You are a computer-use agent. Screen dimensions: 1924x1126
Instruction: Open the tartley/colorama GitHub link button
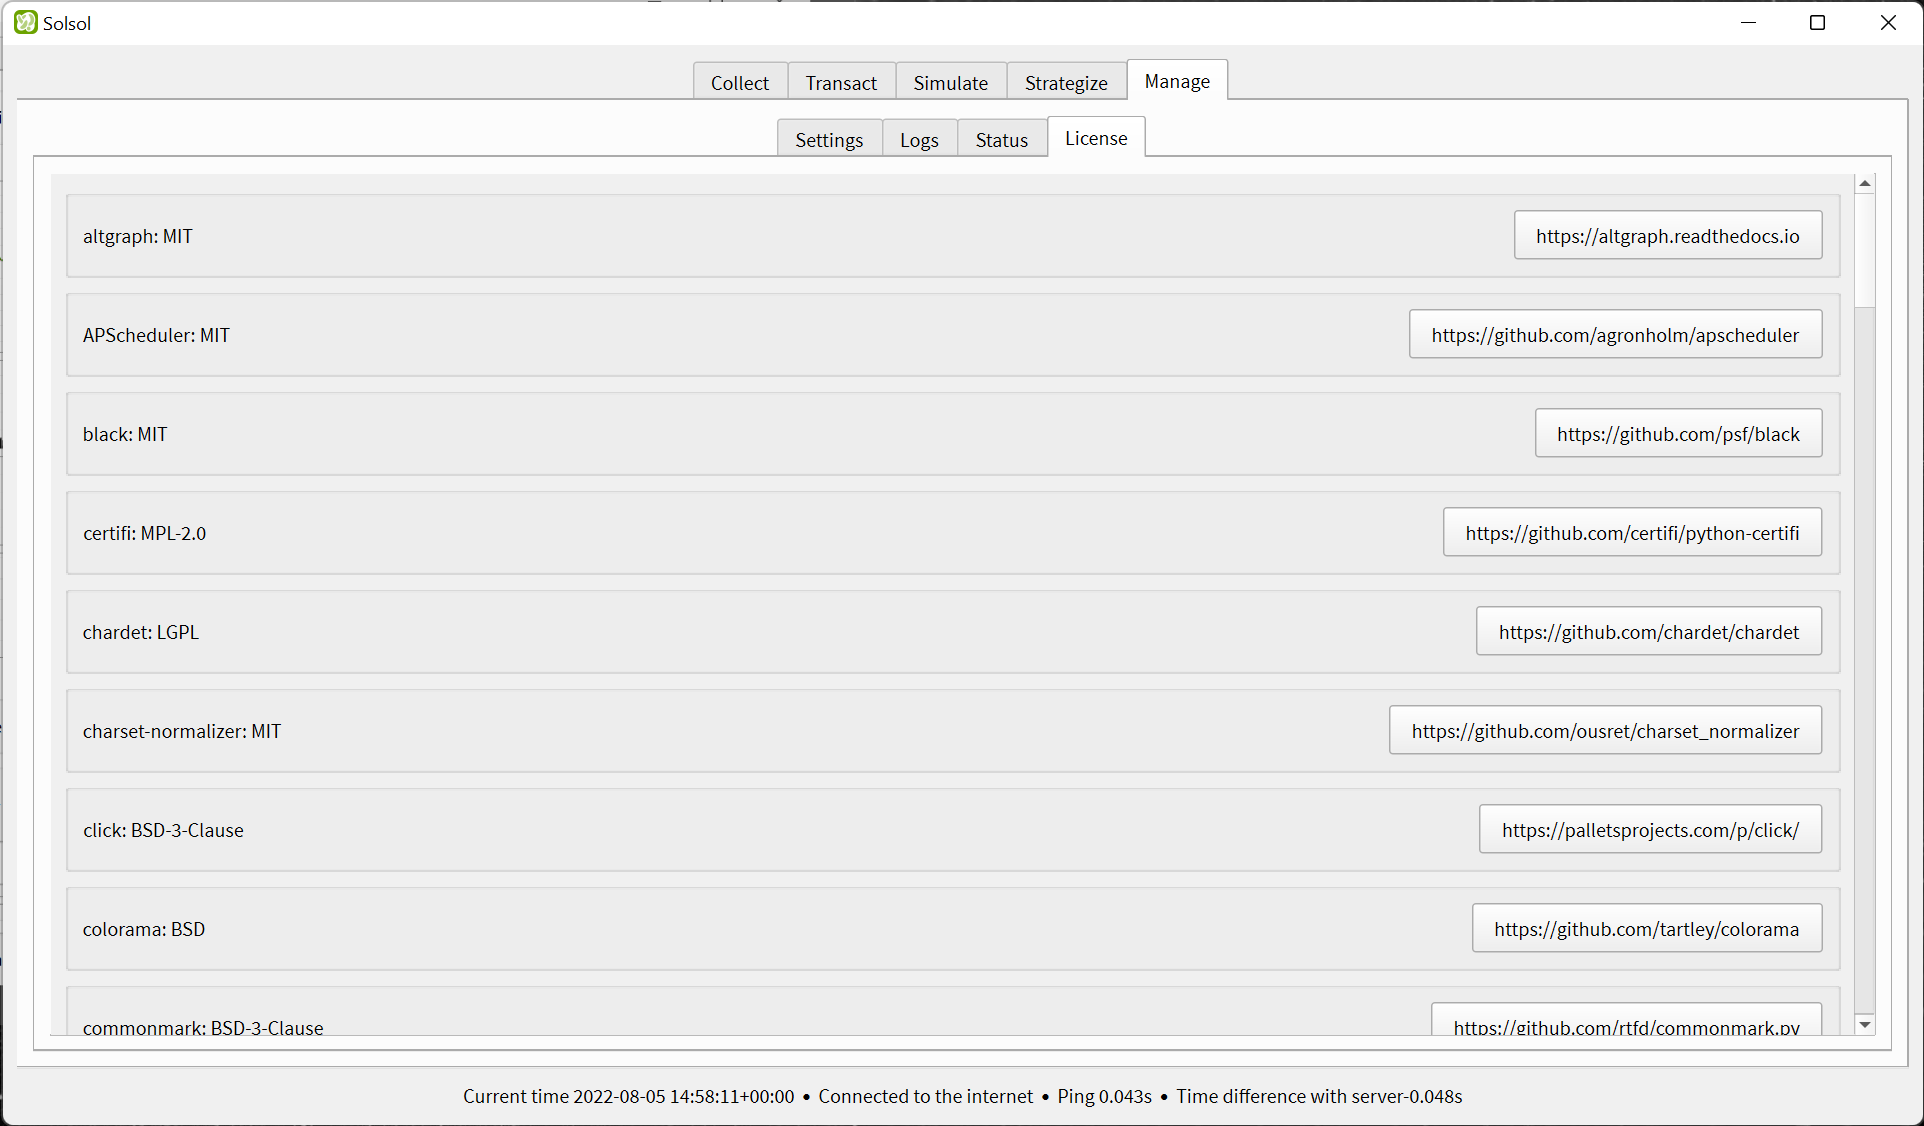1647,929
